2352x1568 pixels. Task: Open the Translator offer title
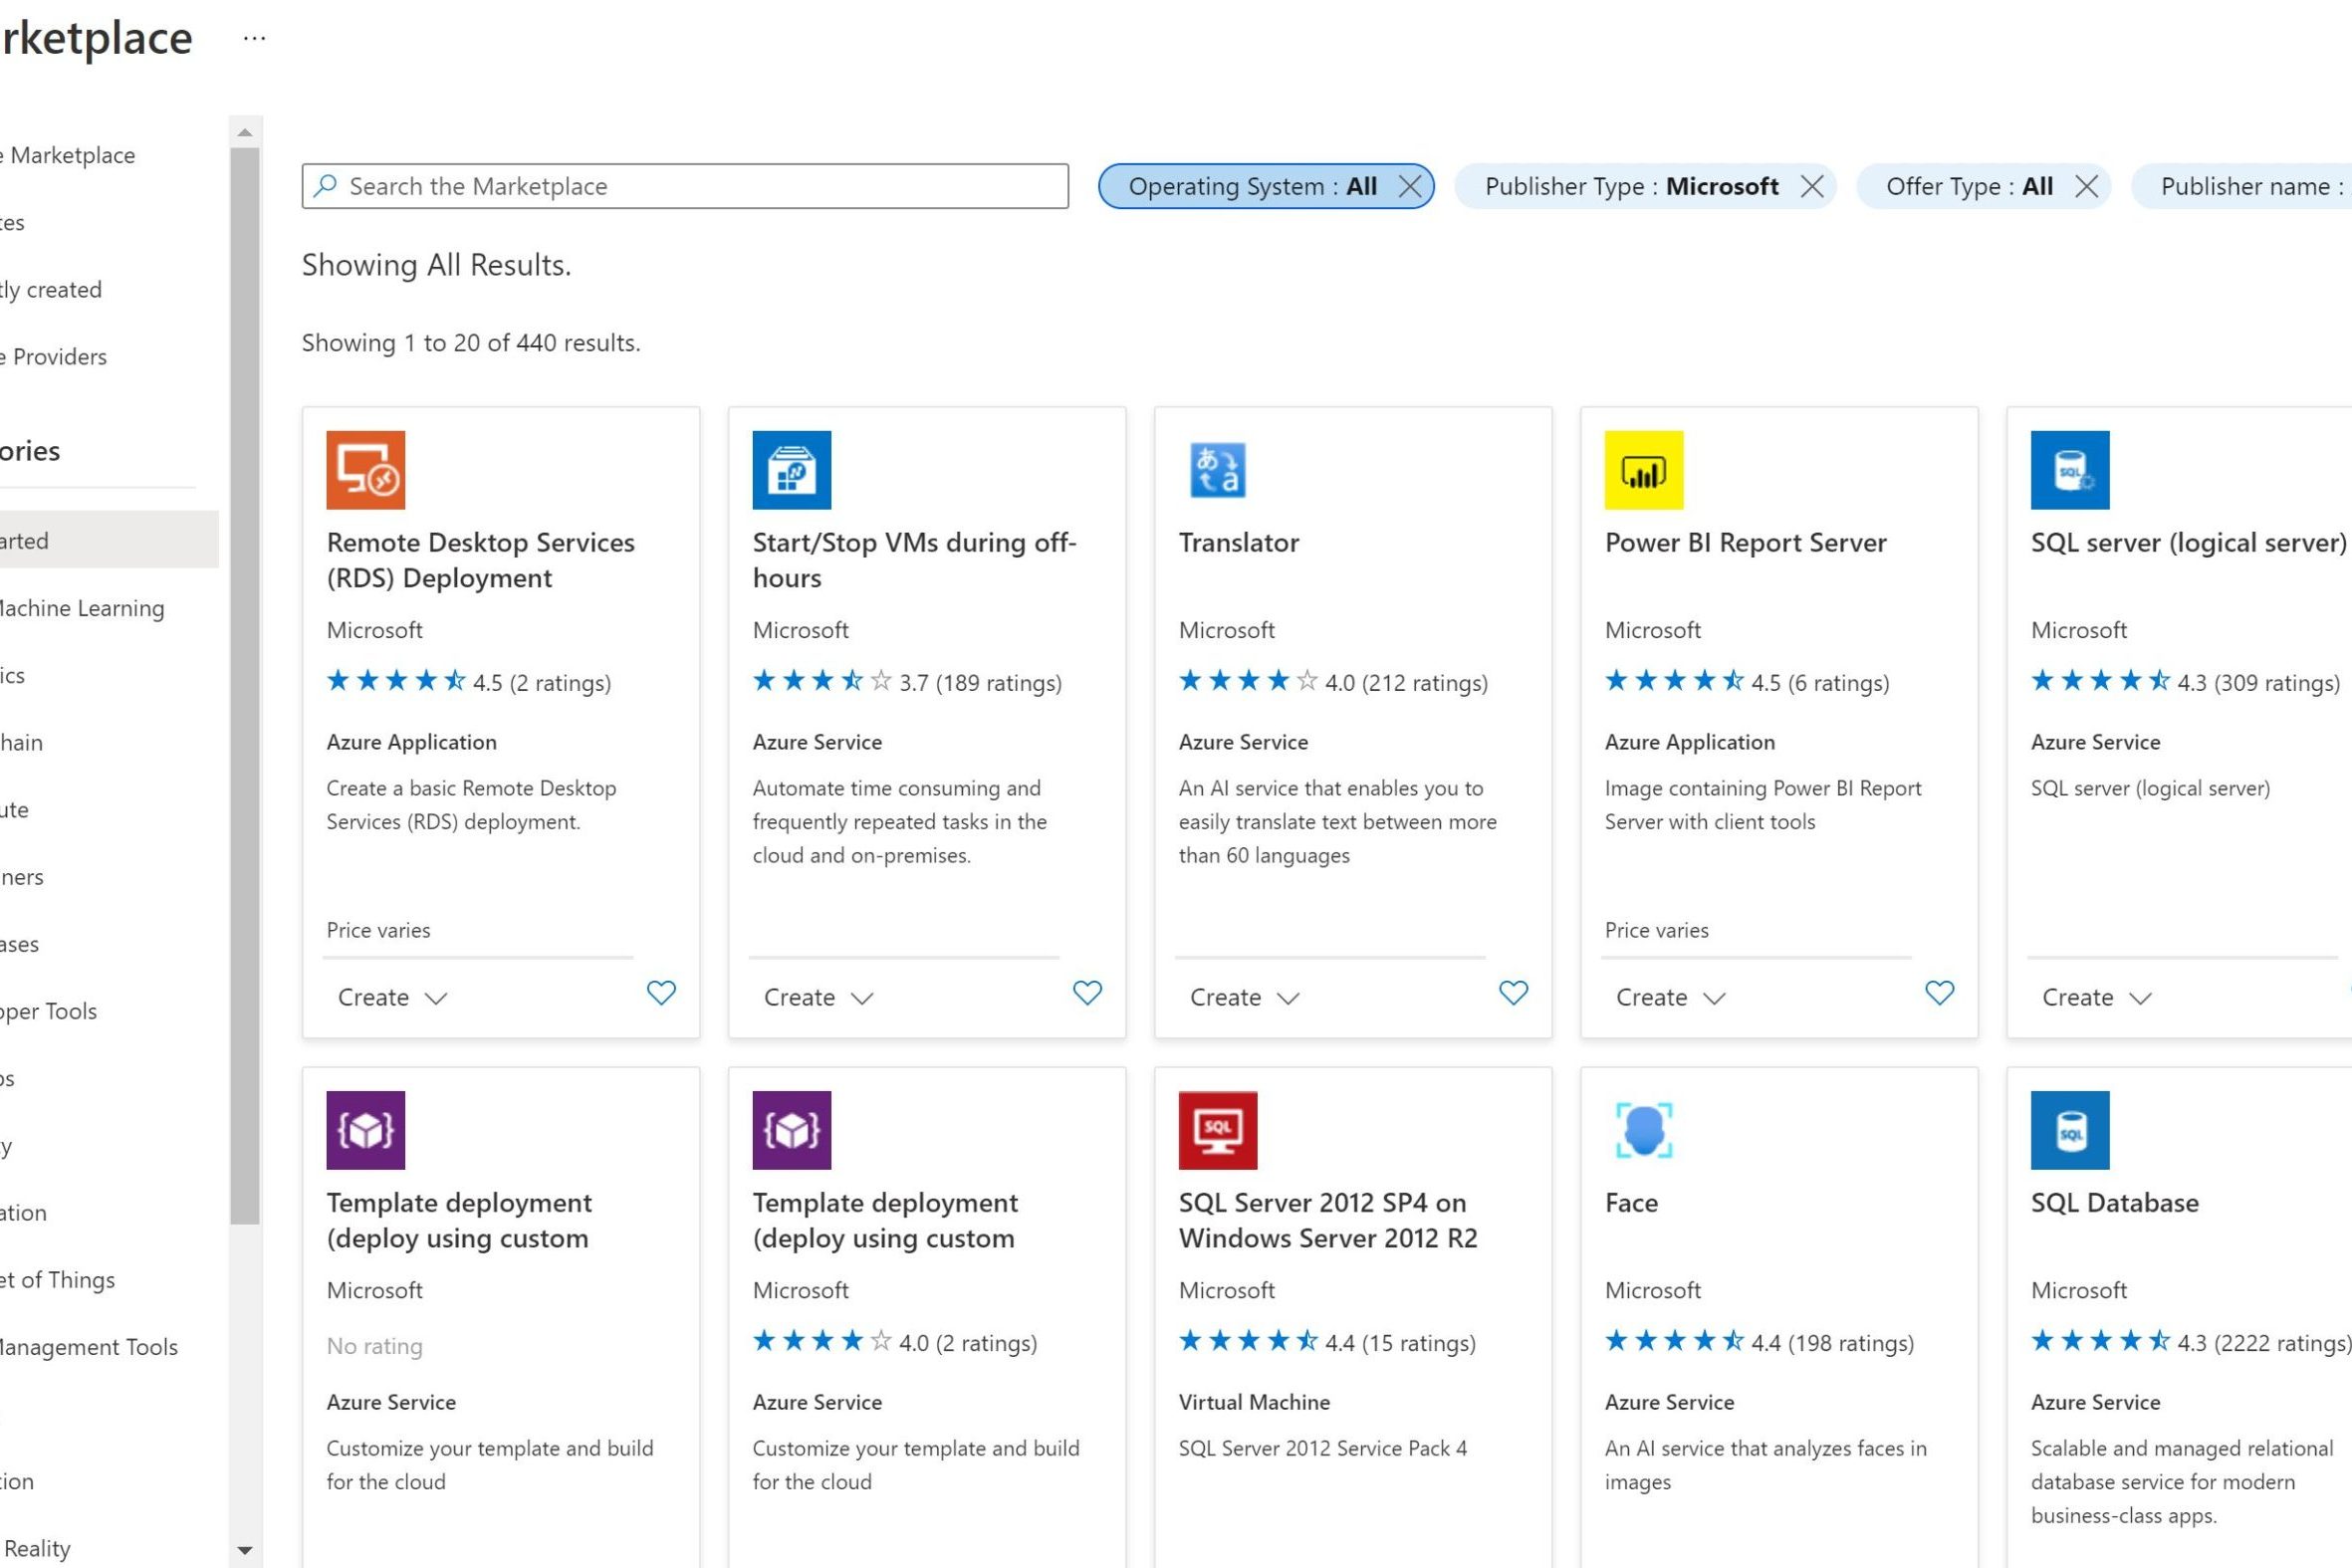1238,543
